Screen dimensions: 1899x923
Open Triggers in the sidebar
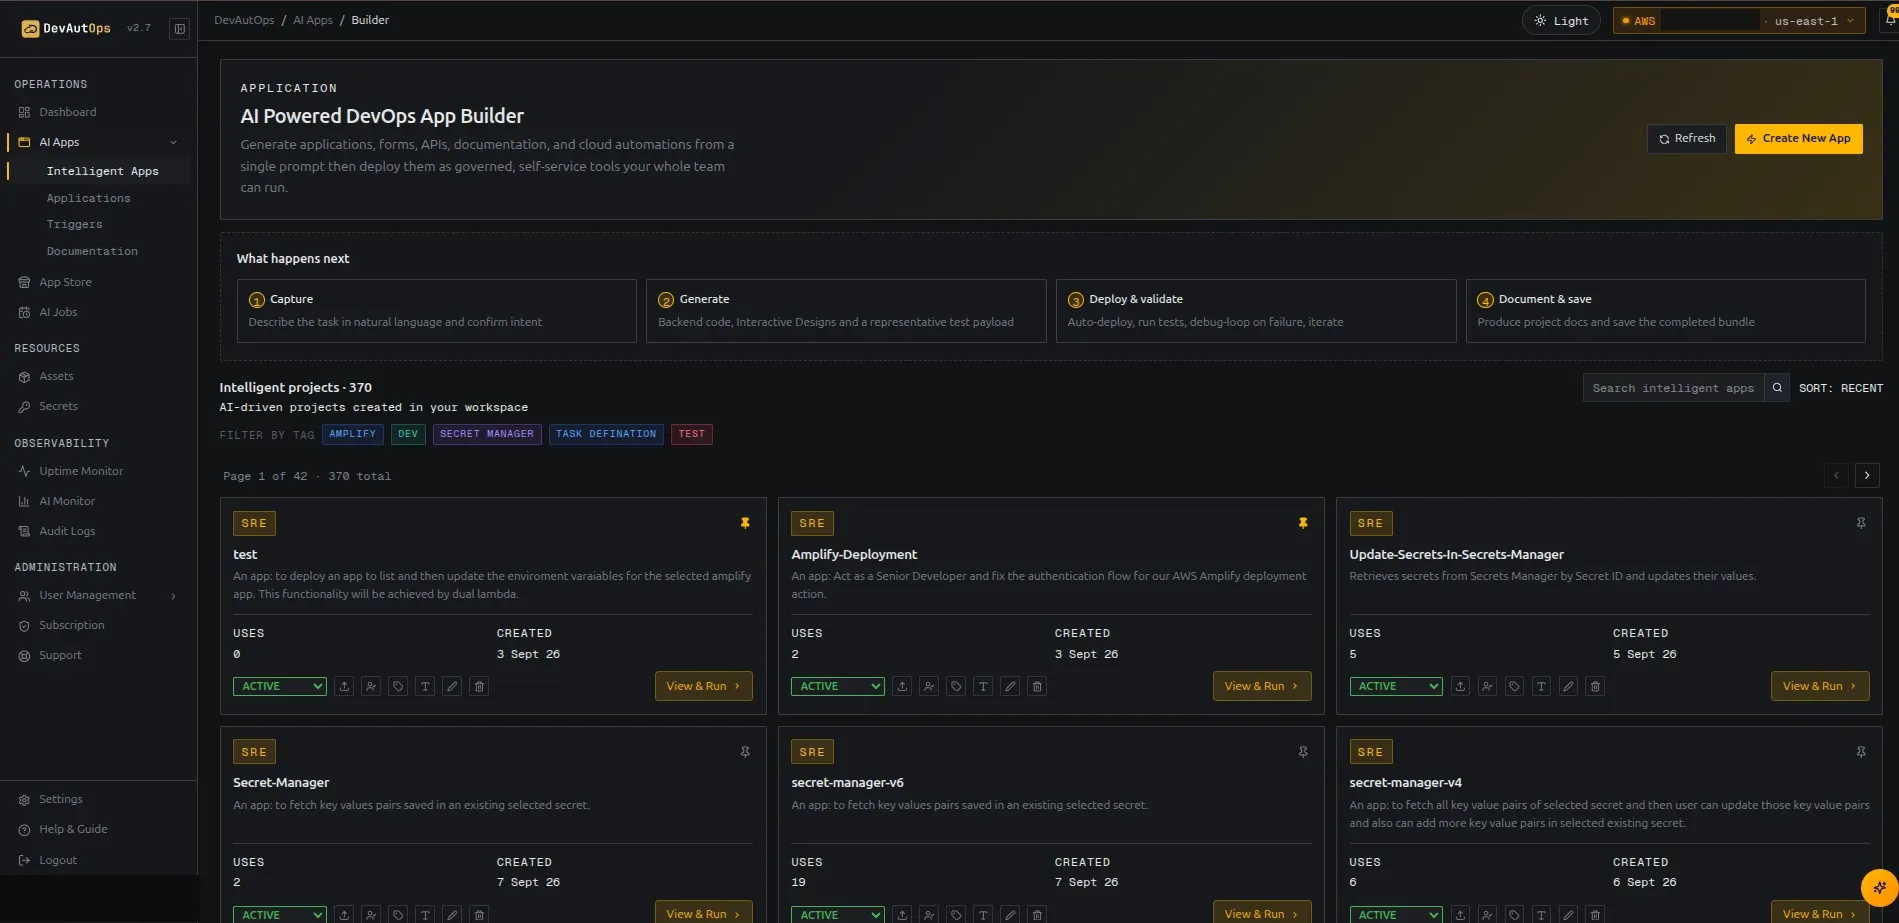[74, 224]
